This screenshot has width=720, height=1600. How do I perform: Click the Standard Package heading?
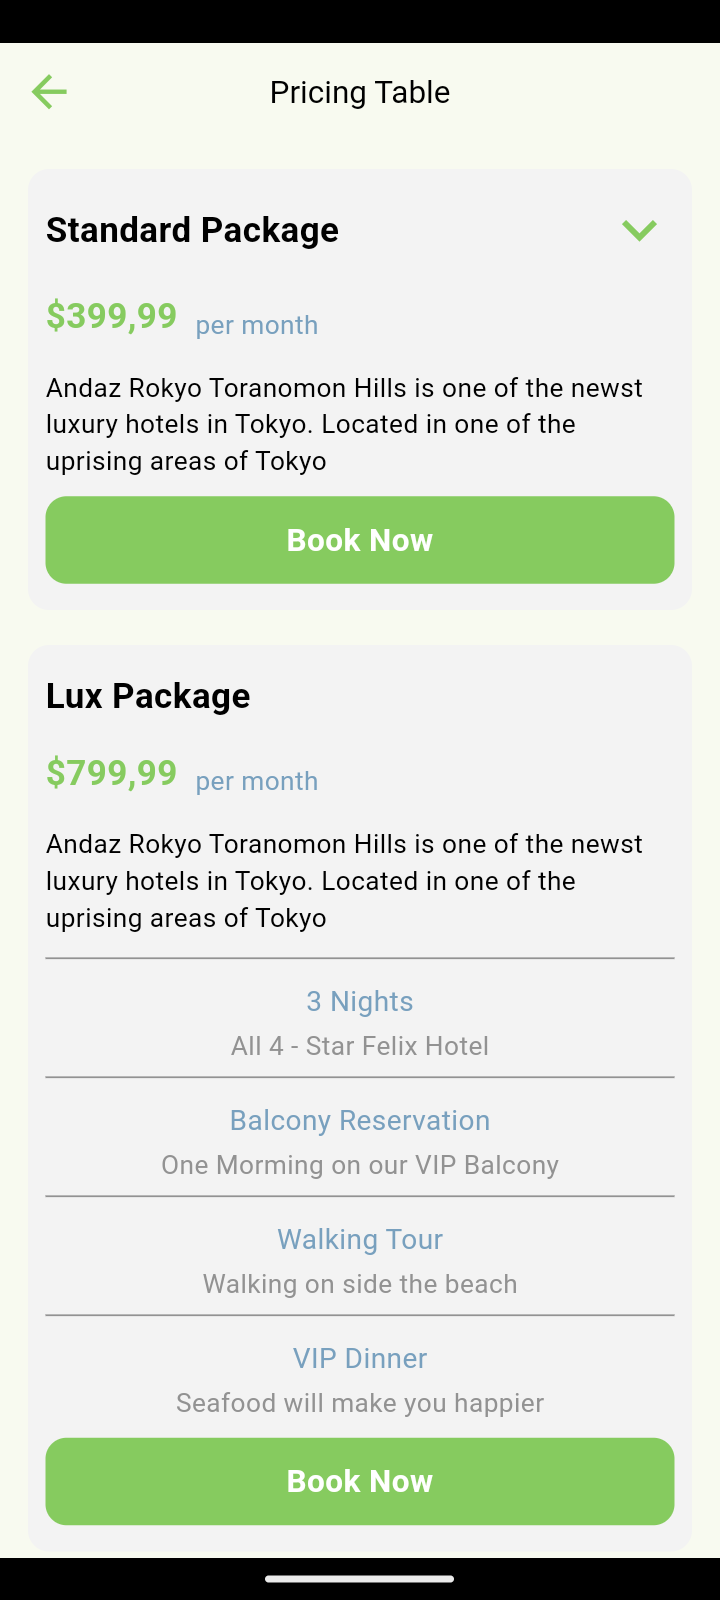tap(192, 230)
